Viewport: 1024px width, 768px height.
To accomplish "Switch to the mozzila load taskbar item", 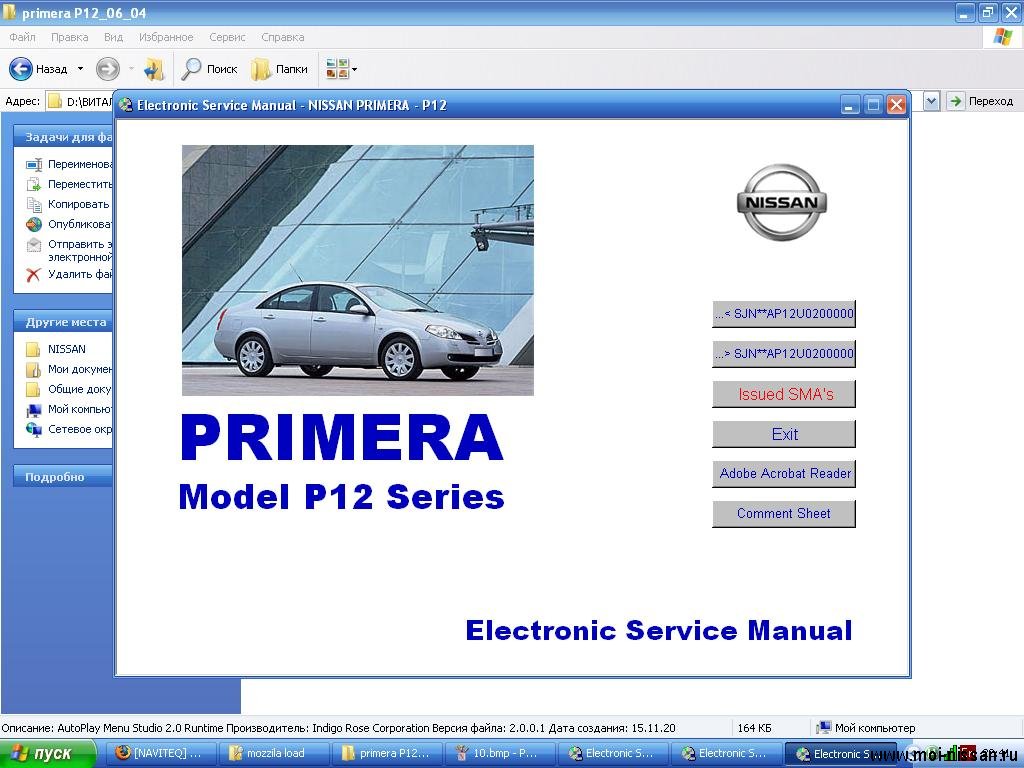I will click(274, 754).
